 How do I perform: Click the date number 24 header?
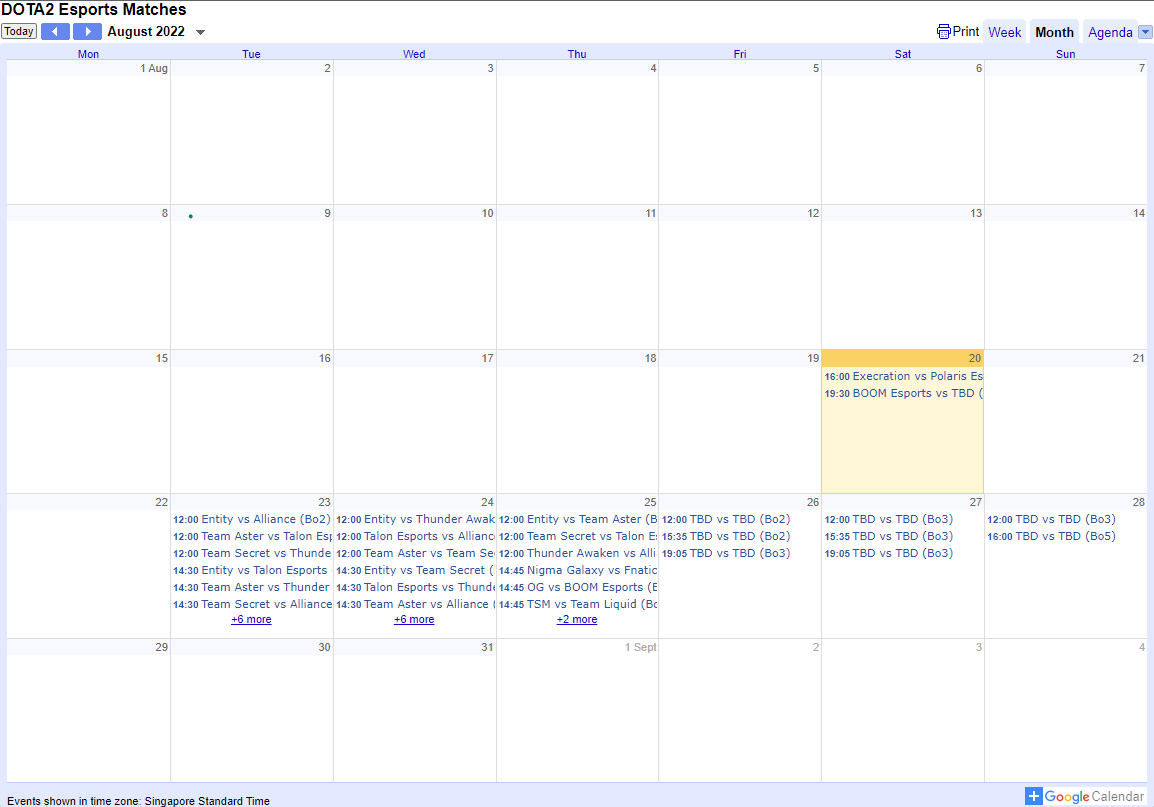click(487, 502)
